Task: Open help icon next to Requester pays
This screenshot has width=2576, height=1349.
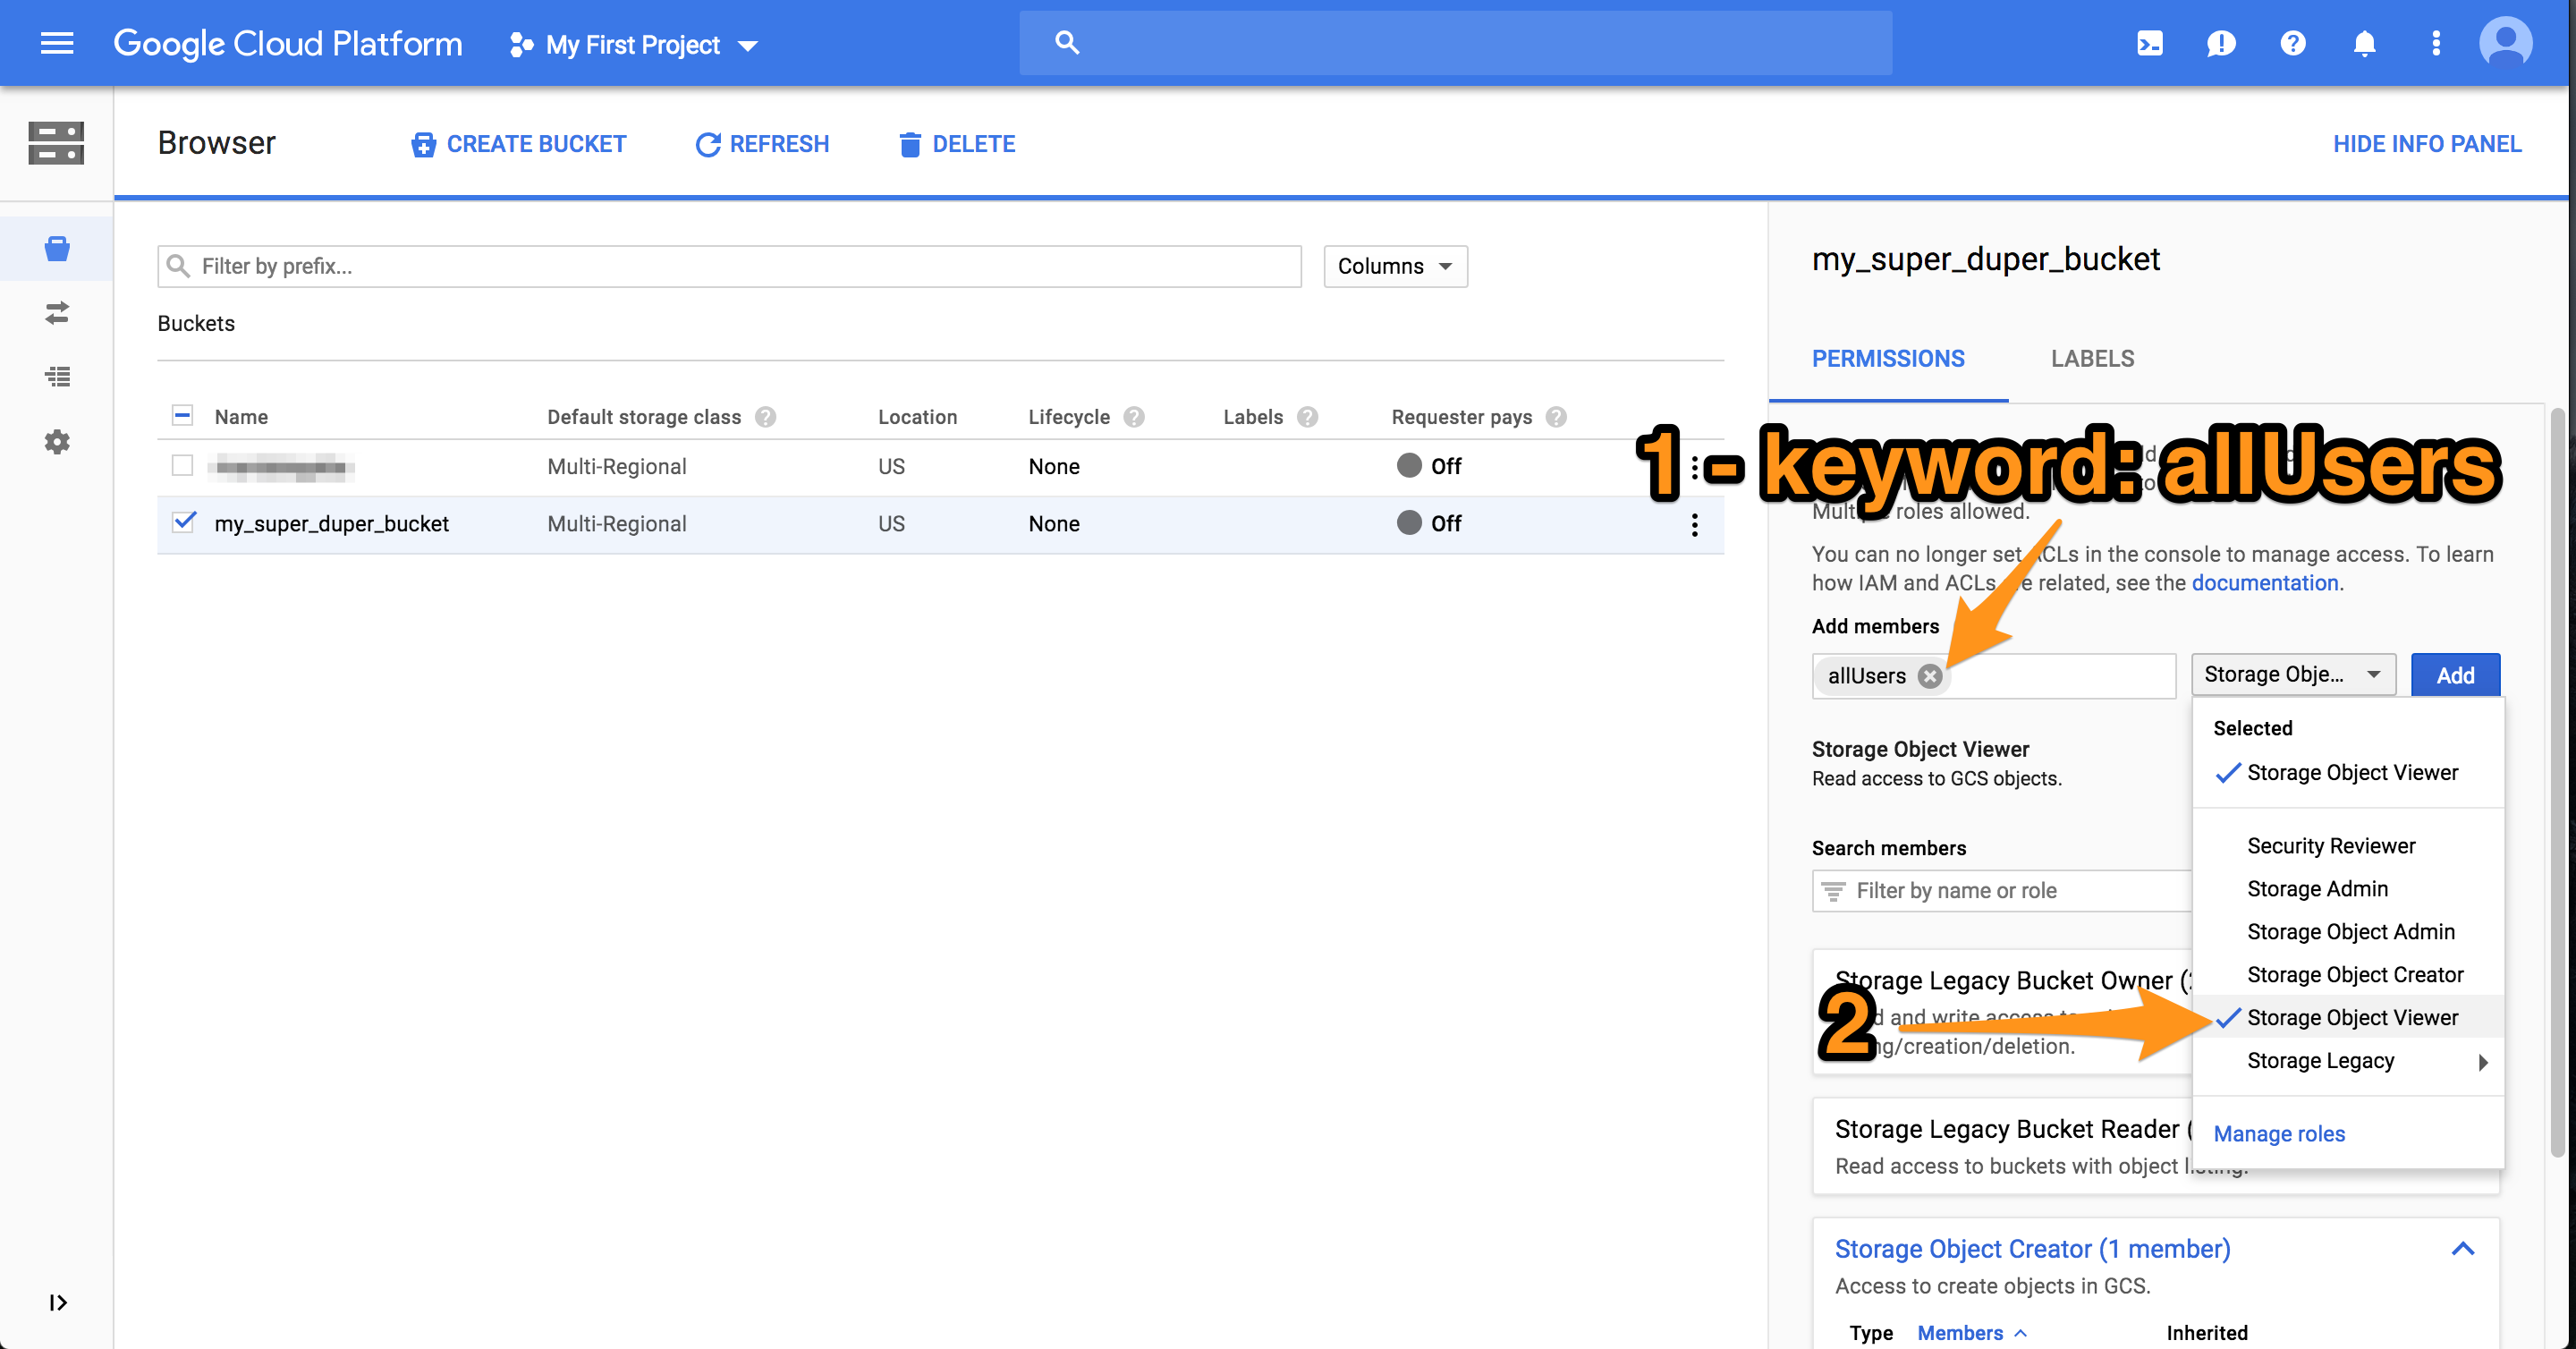Action: pyautogui.click(x=1555, y=417)
